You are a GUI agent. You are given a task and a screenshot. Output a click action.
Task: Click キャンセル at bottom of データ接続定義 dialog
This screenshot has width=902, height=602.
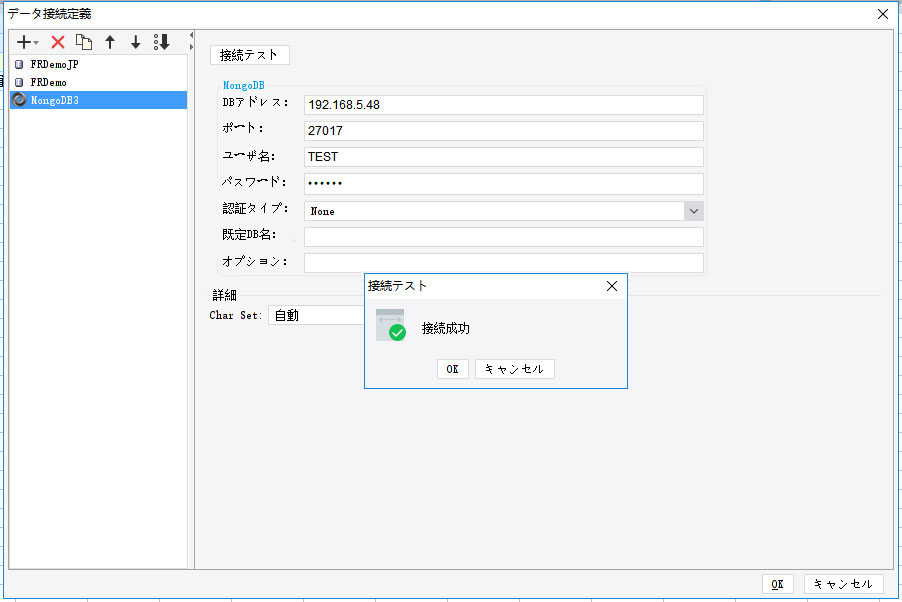point(843,584)
